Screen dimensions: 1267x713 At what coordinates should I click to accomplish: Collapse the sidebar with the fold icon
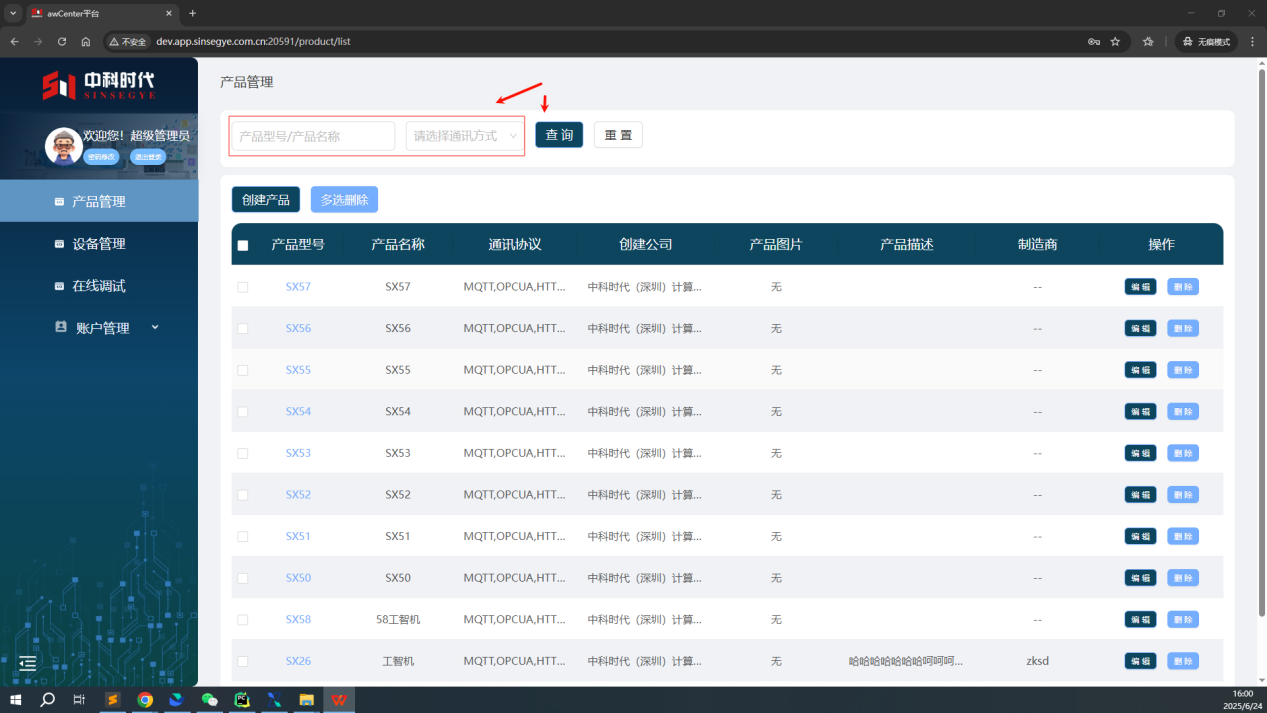28,663
